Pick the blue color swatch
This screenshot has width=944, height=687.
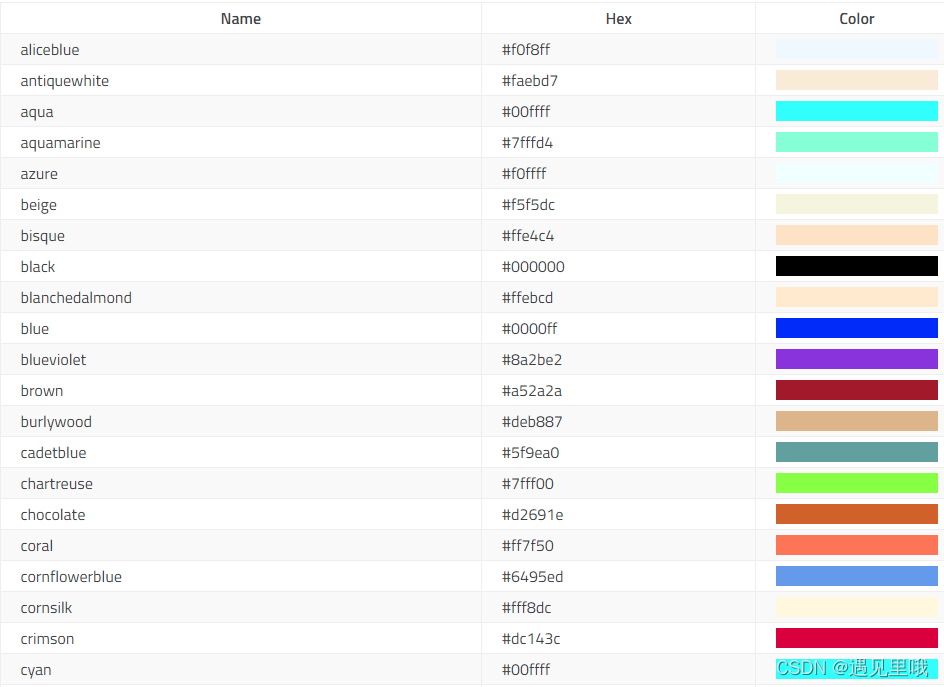tap(857, 328)
